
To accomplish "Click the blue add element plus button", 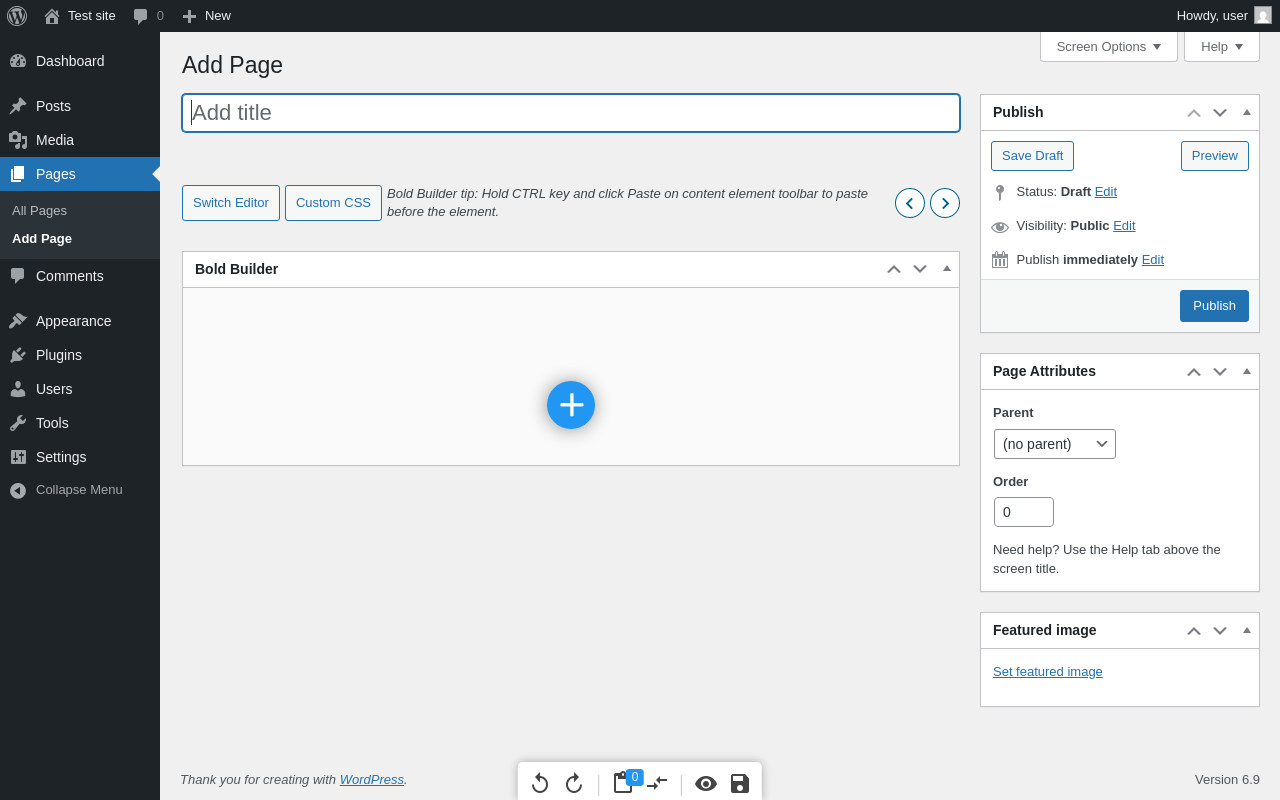I will tap(571, 405).
